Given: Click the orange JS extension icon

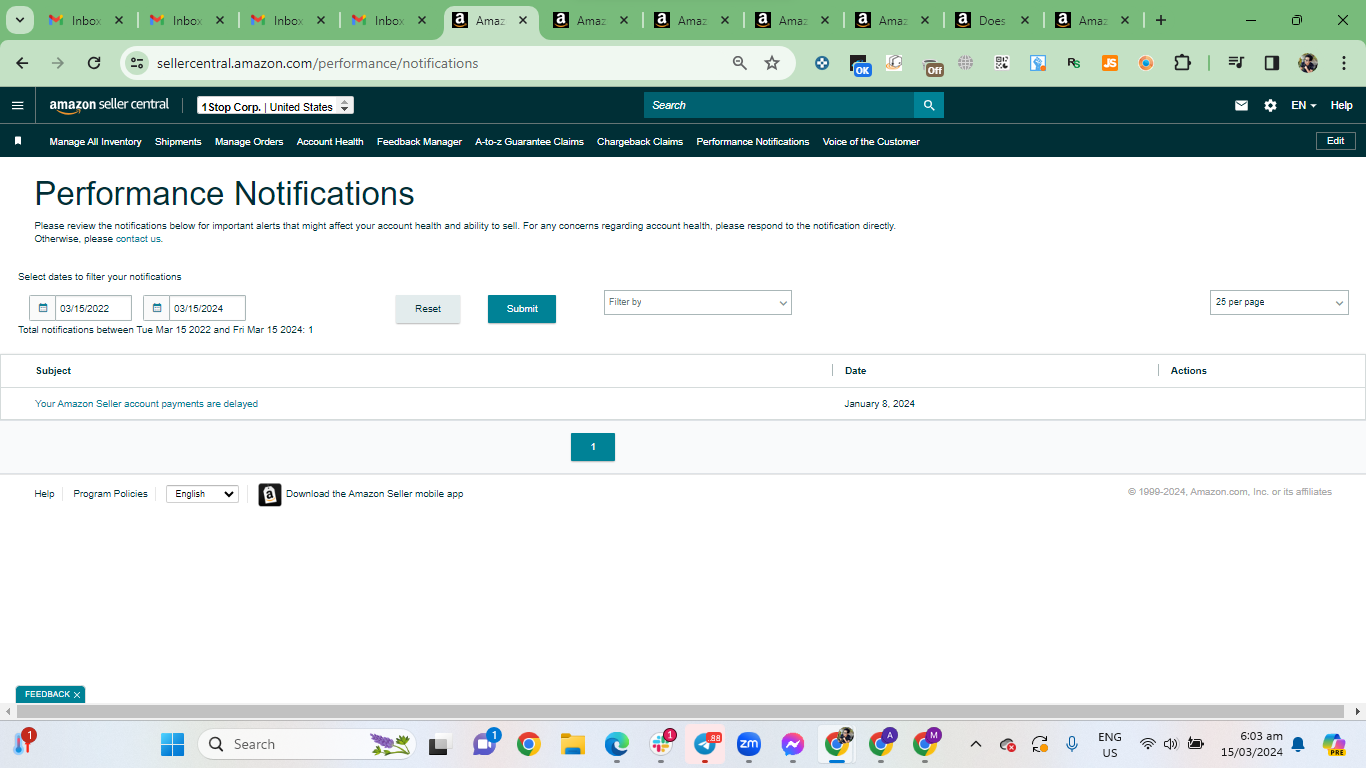Looking at the screenshot, I should pyautogui.click(x=1110, y=63).
